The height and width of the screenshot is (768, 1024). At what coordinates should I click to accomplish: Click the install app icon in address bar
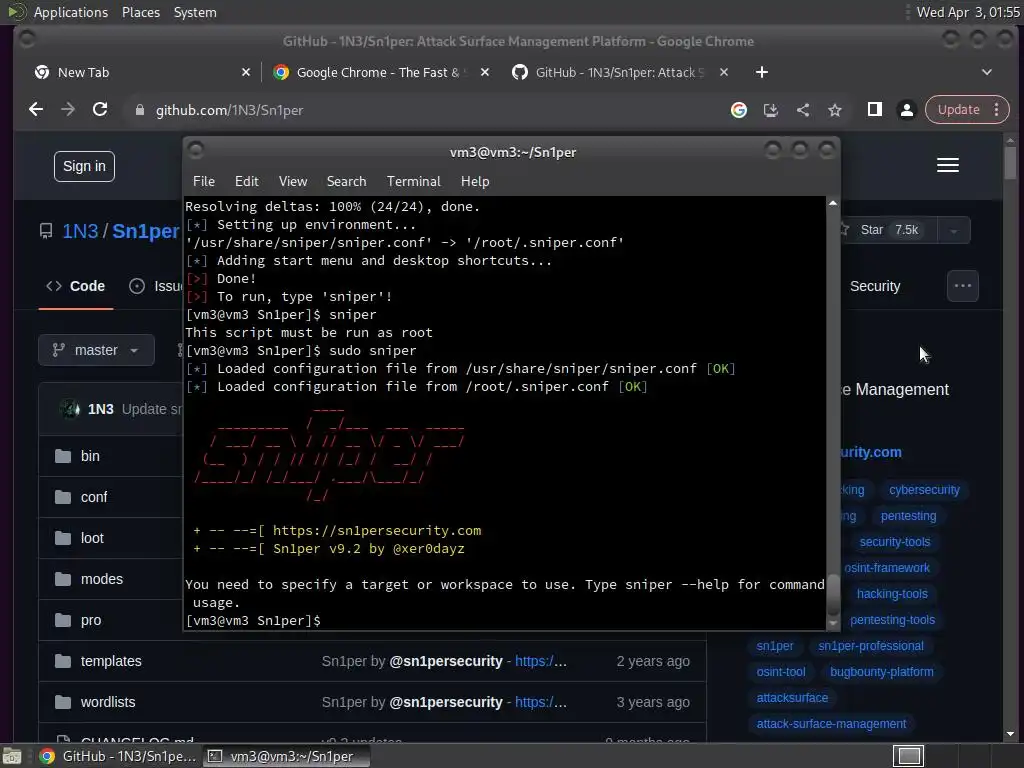pyautogui.click(x=771, y=110)
